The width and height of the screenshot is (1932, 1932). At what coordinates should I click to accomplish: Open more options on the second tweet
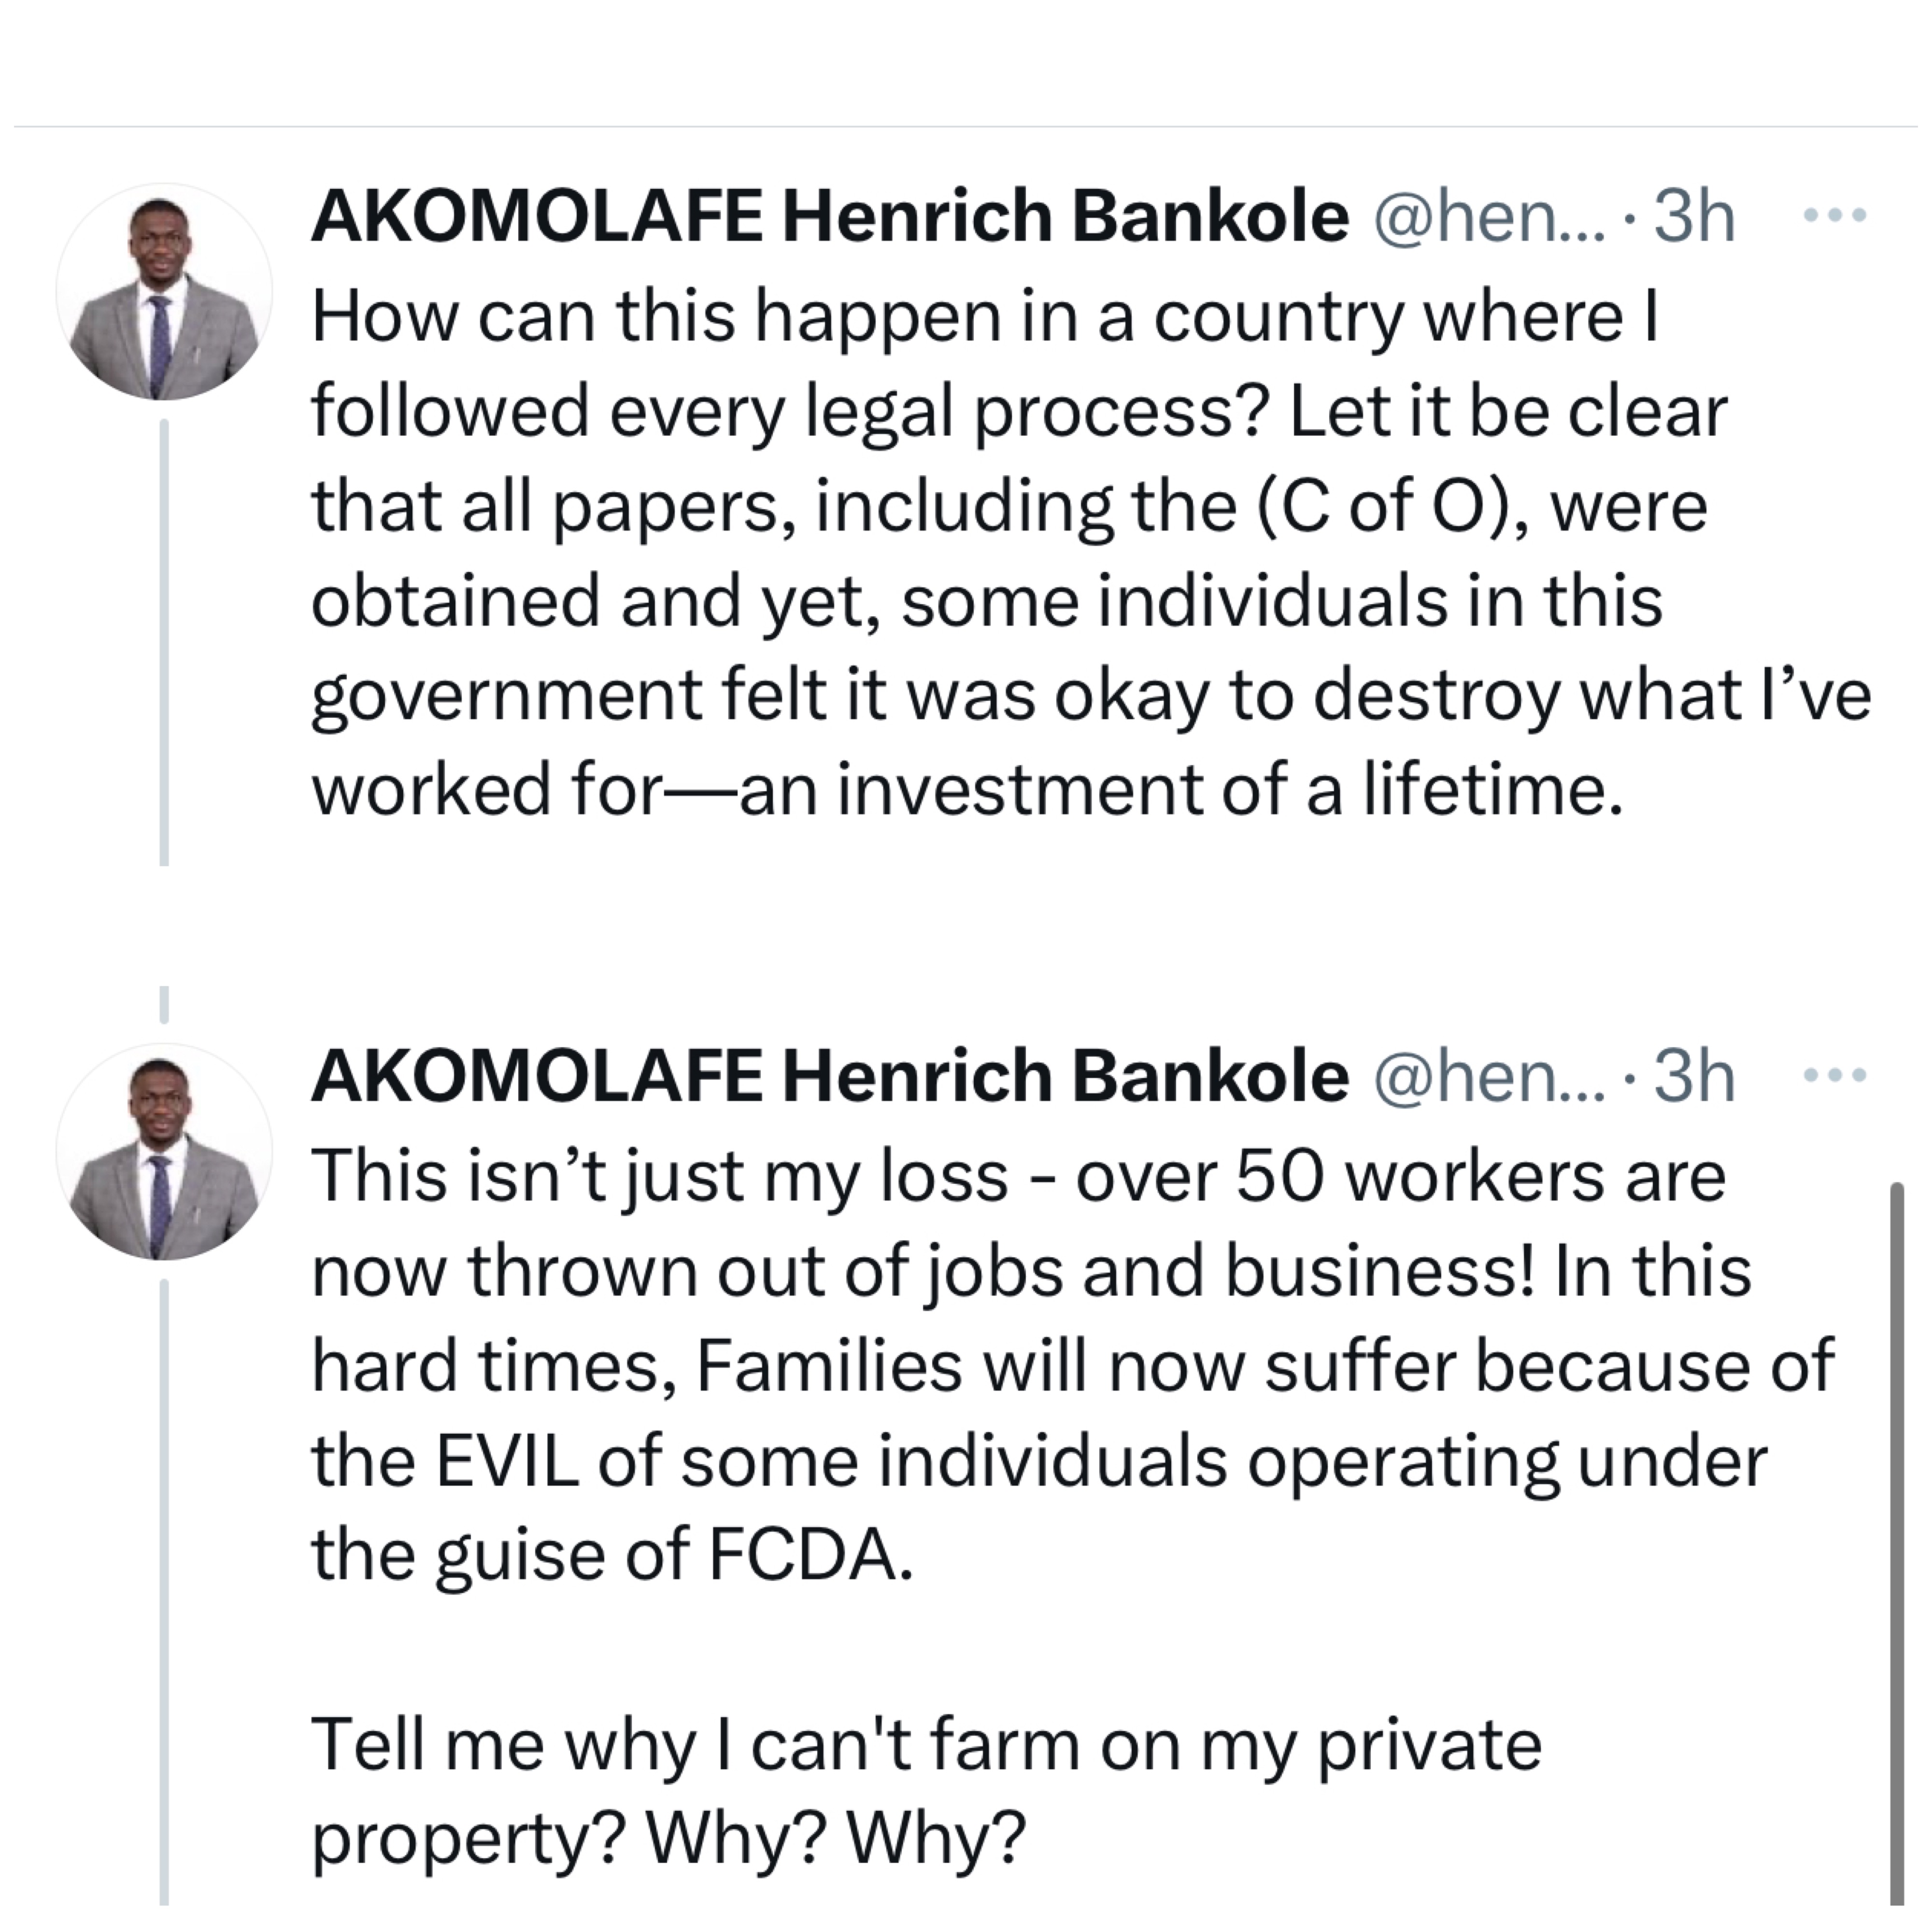tap(1833, 1076)
